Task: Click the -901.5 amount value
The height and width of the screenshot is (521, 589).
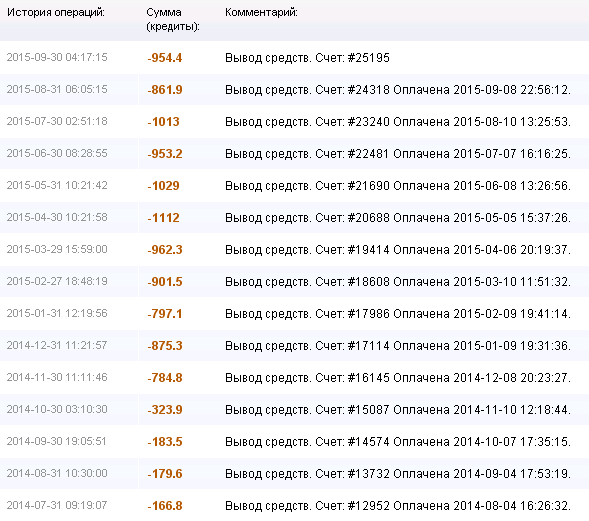Action: pos(165,281)
